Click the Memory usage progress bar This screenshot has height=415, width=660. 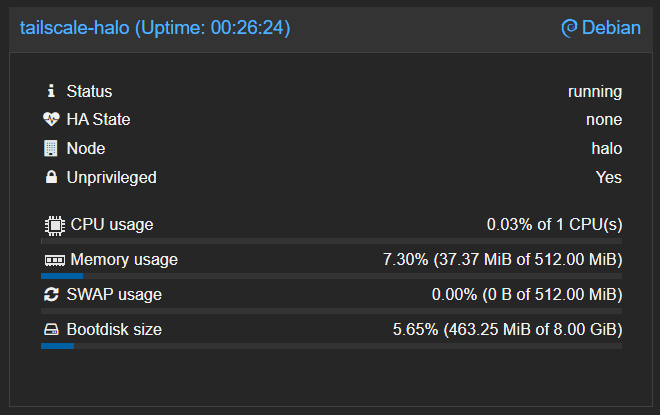[x=331, y=276]
